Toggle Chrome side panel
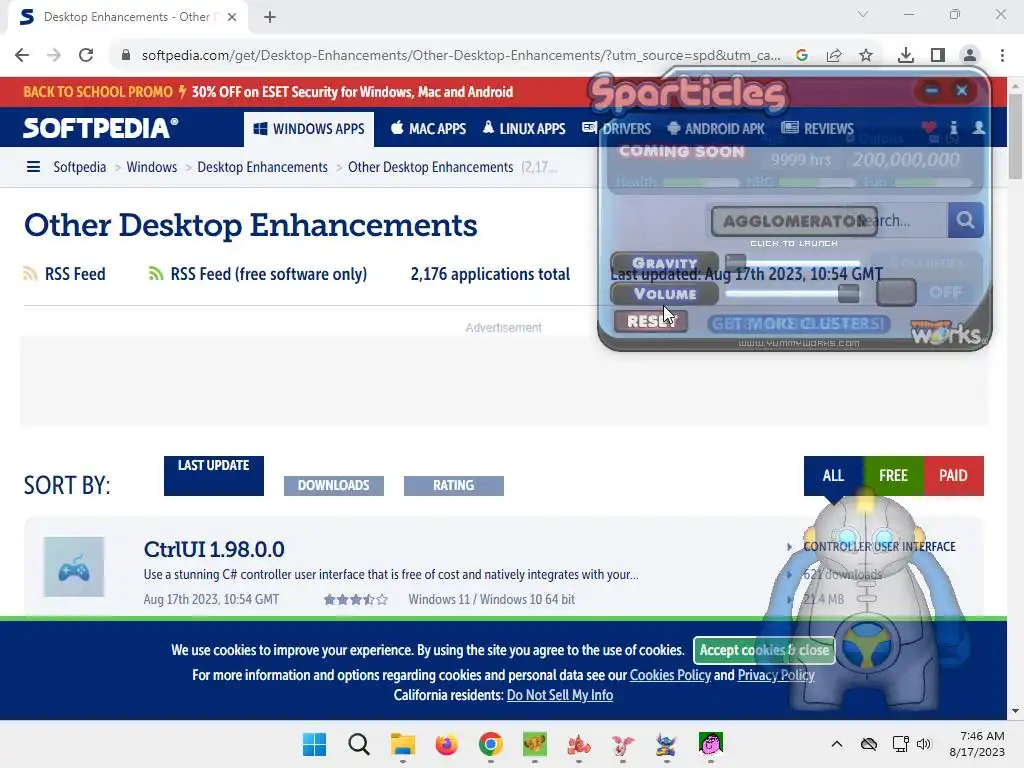Screen dimensions: 1024x768 pos(938,56)
